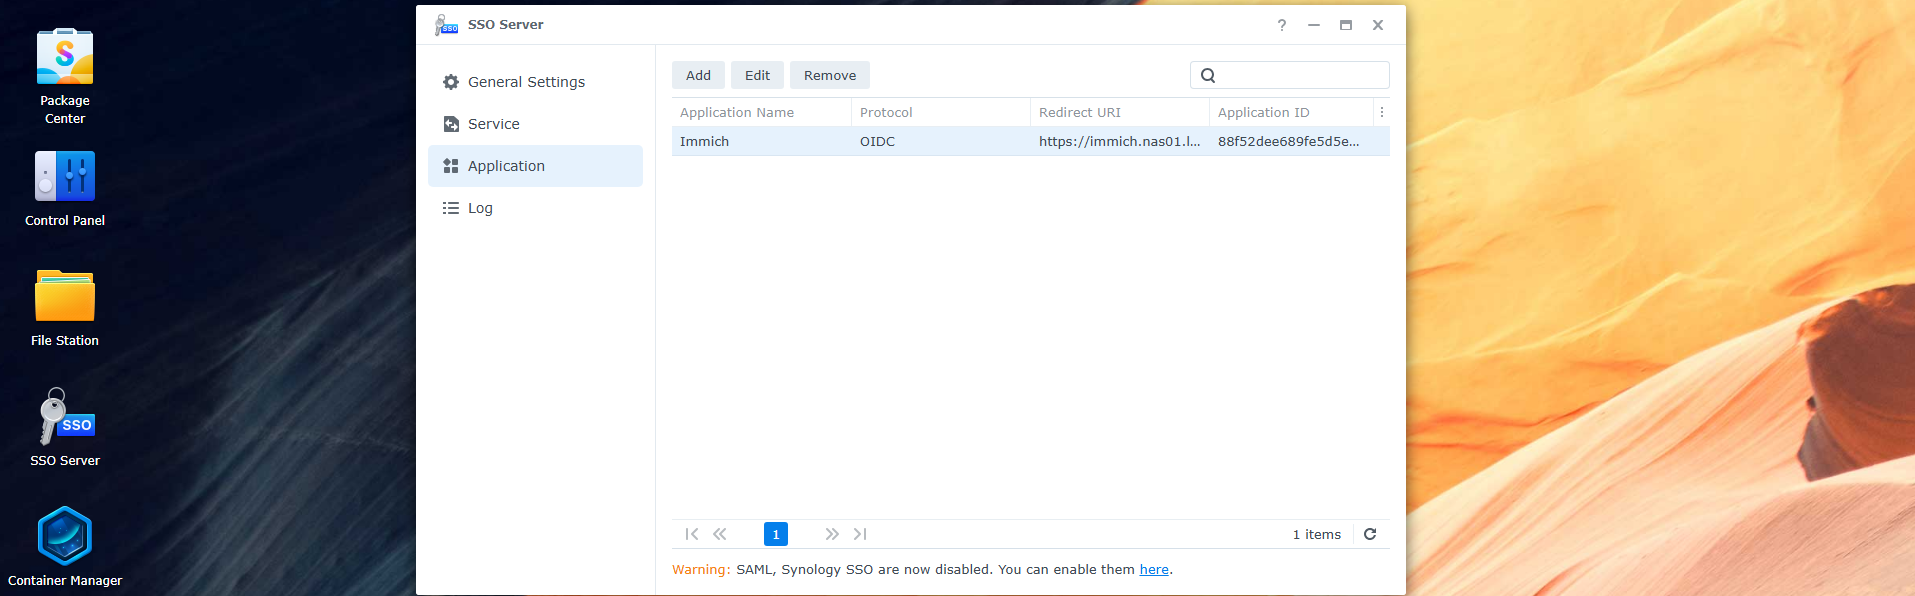The width and height of the screenshot is (1915, 596).
Task: Remove the selected application
Action: pos(829,75)
